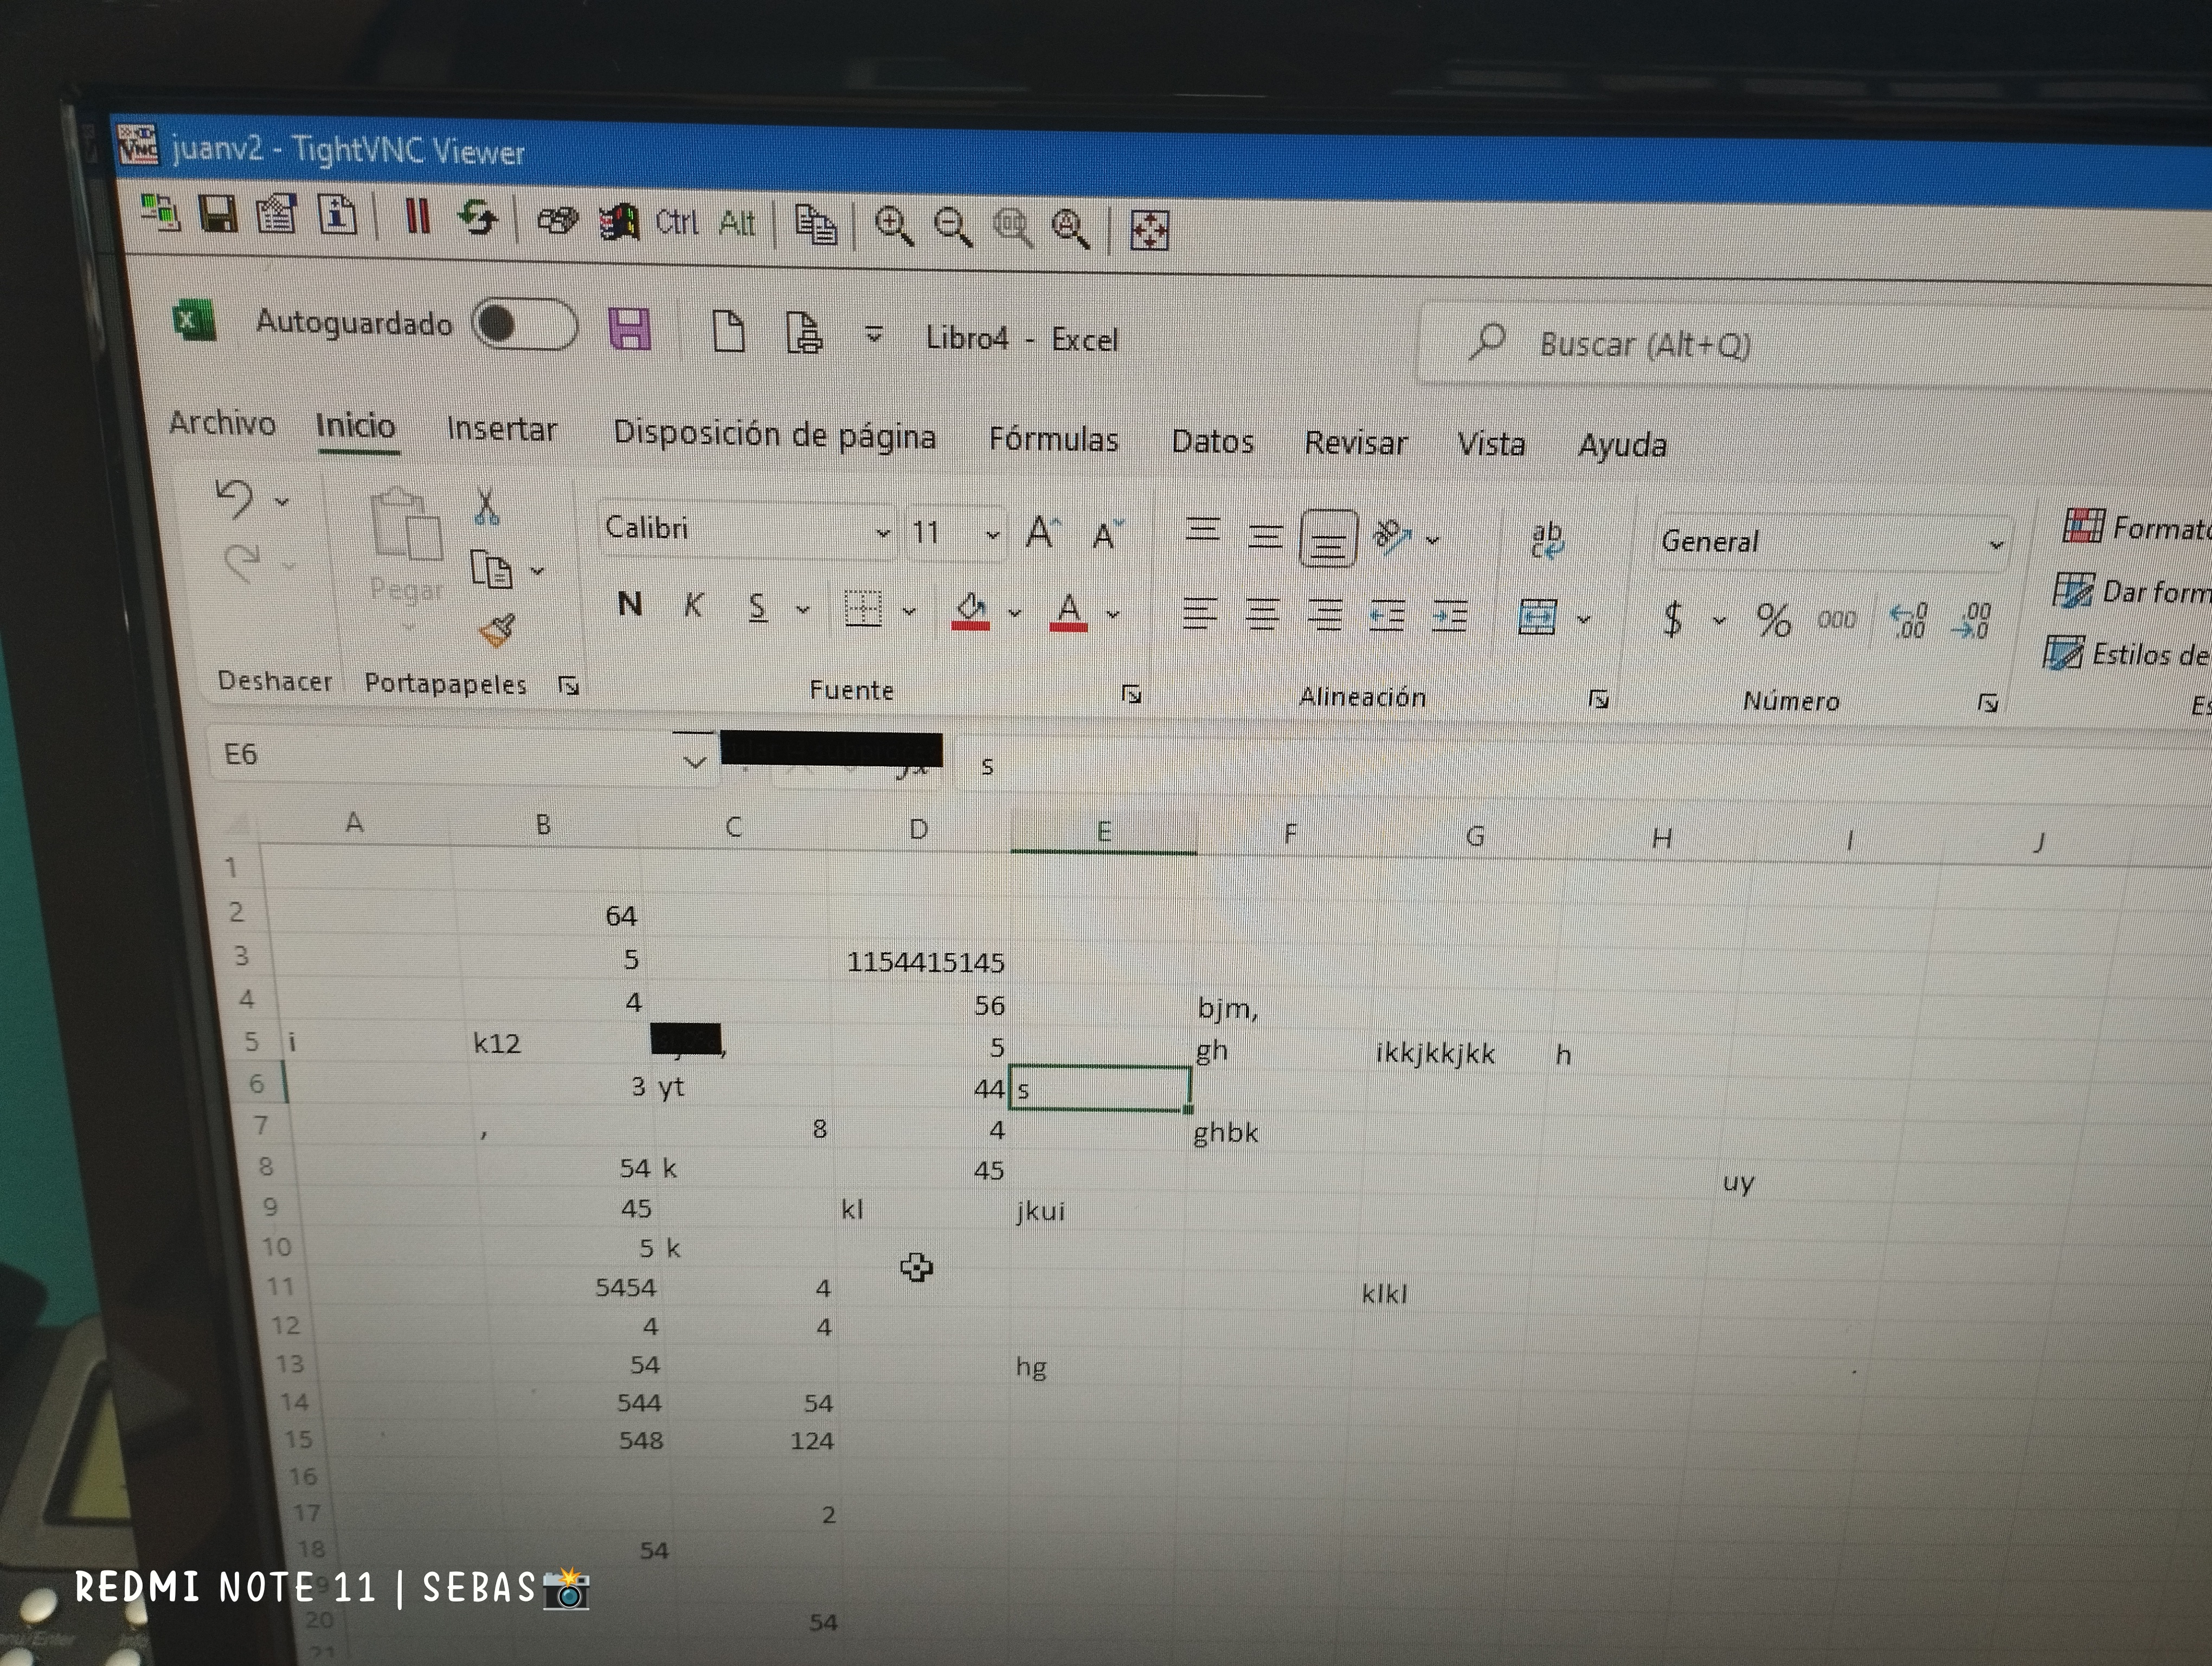Open the font size 11 dropdown
The image size is (2212, 1666).
(992, 534)
